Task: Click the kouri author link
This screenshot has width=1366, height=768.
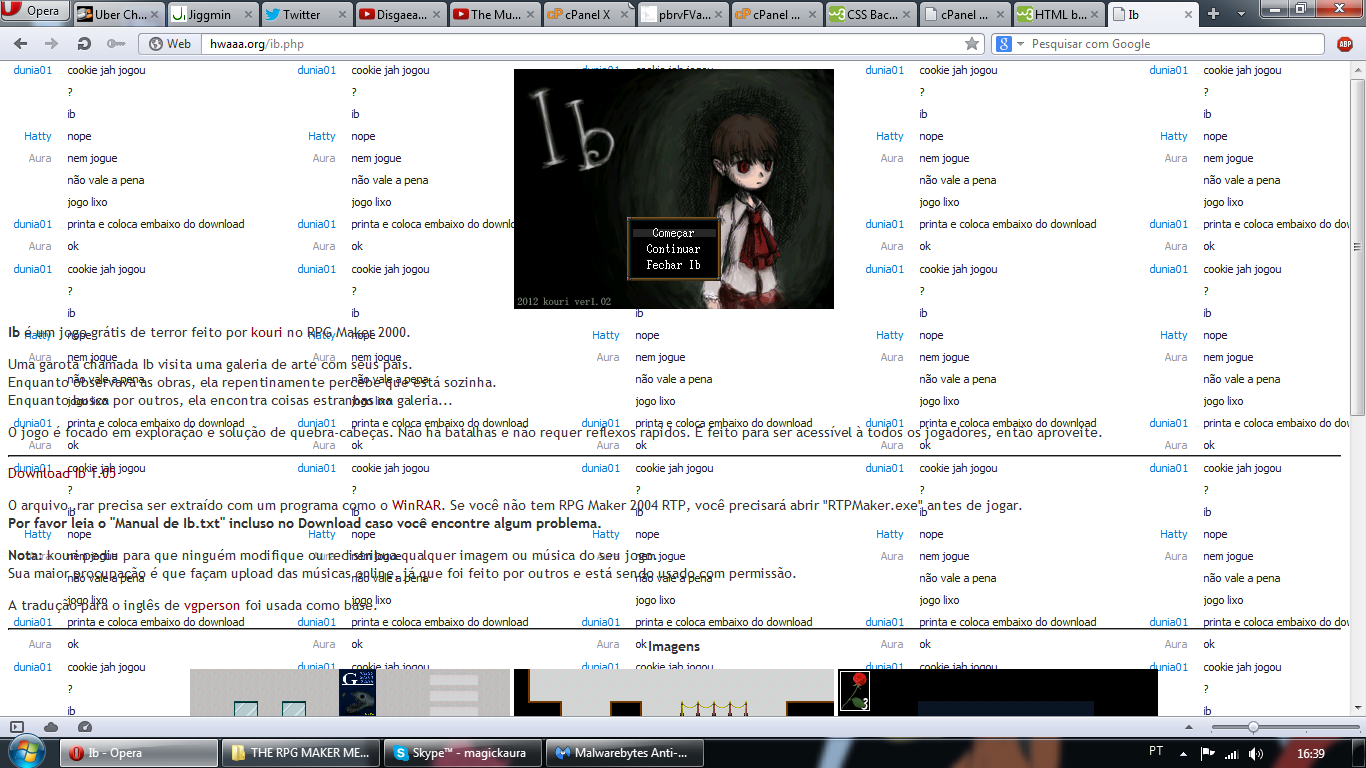Action: point(266,333)
